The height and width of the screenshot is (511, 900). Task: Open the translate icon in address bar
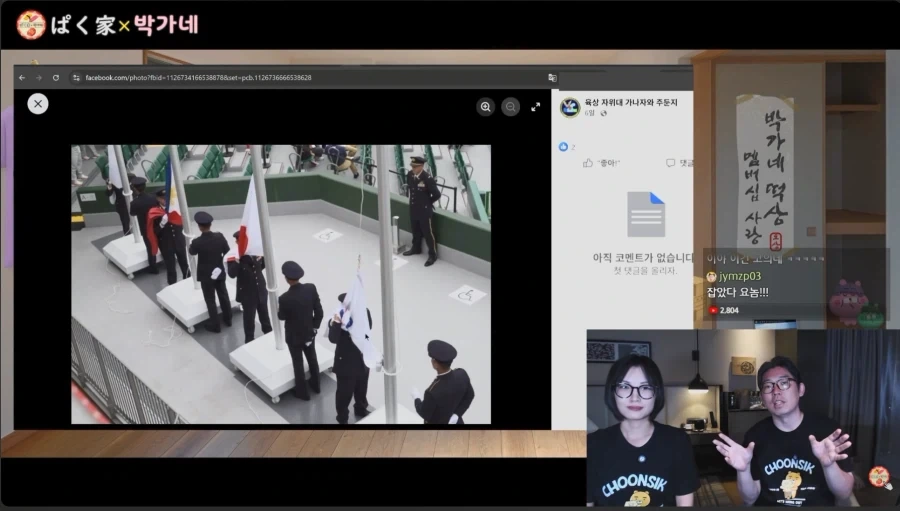point(552,78)
